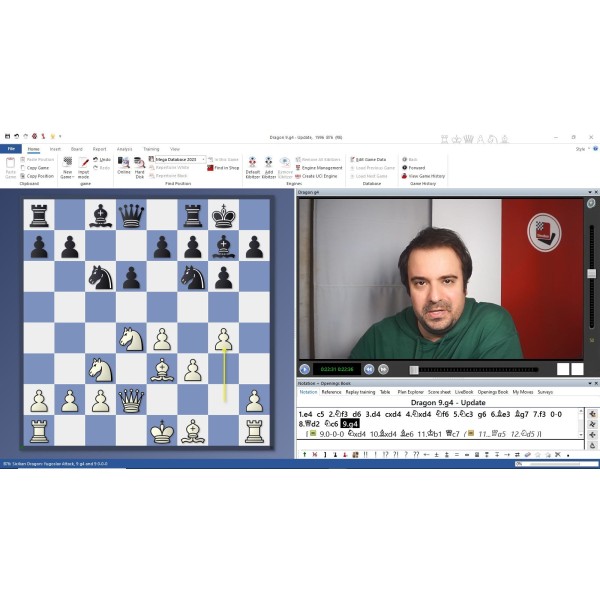Viewport: 600px width, 600px height.
Task: Click Find in Shop button
Action: [x=223, y=168]
